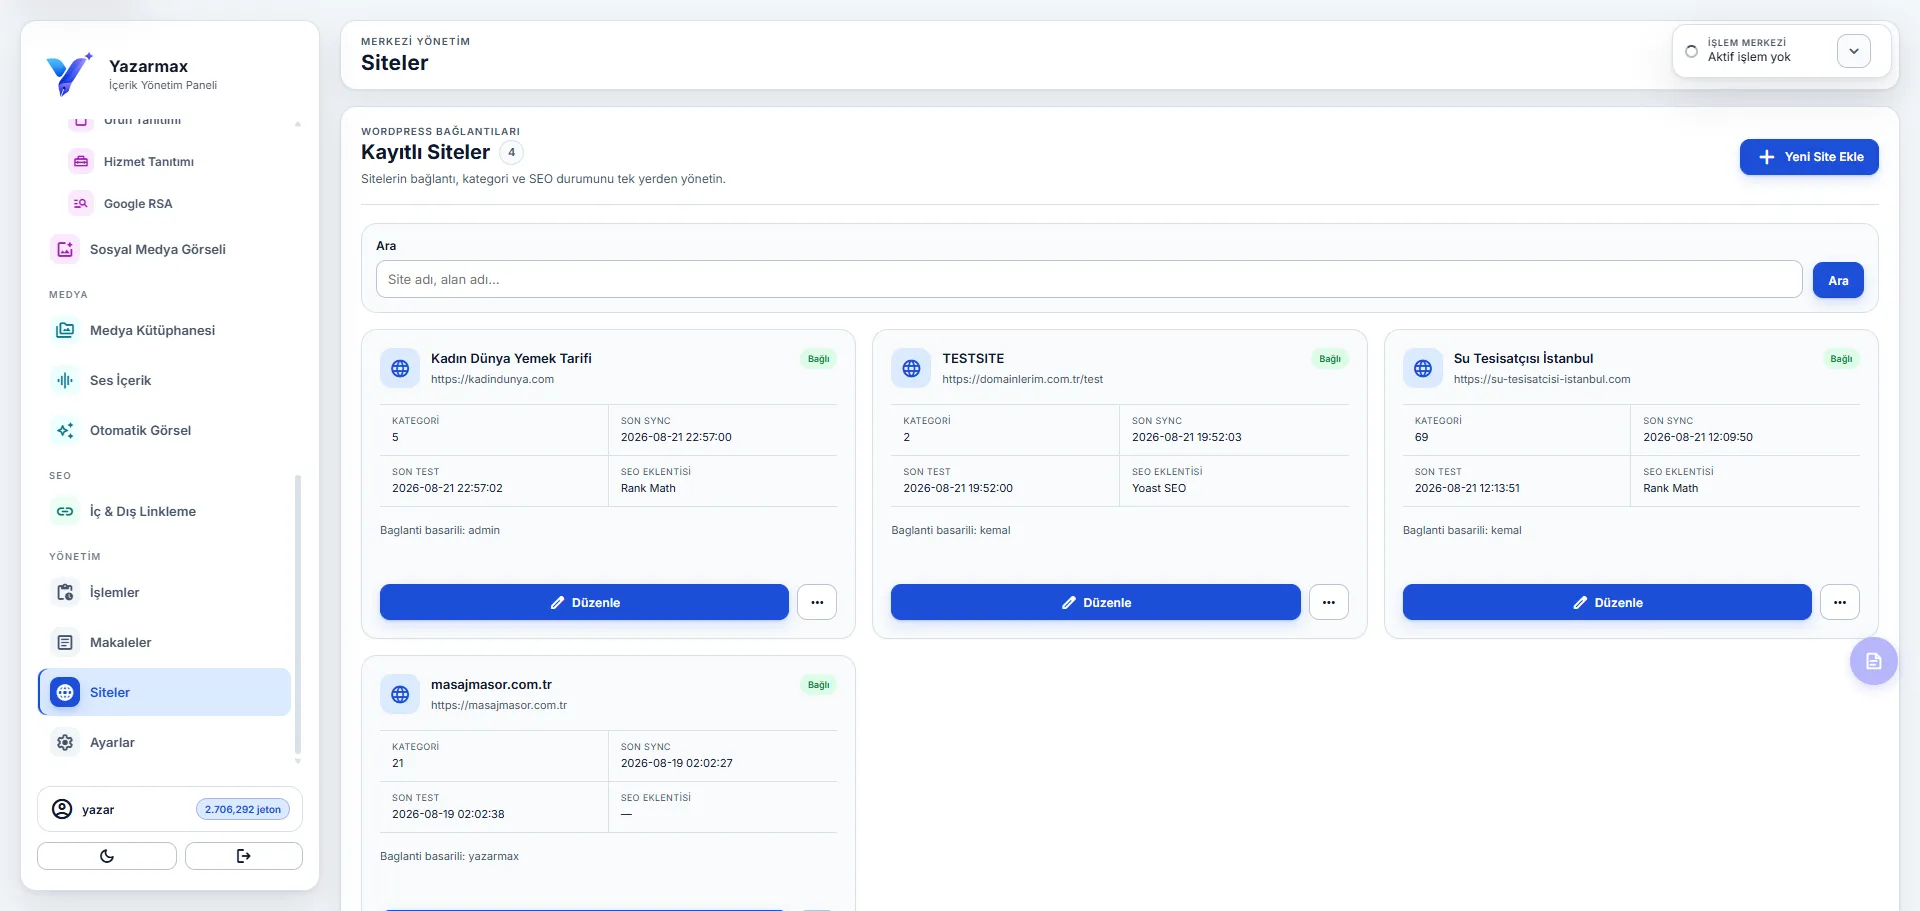Click the https://masajmasor.com.tr URL text
The image size is (1920, 911).
coord(499,706)
